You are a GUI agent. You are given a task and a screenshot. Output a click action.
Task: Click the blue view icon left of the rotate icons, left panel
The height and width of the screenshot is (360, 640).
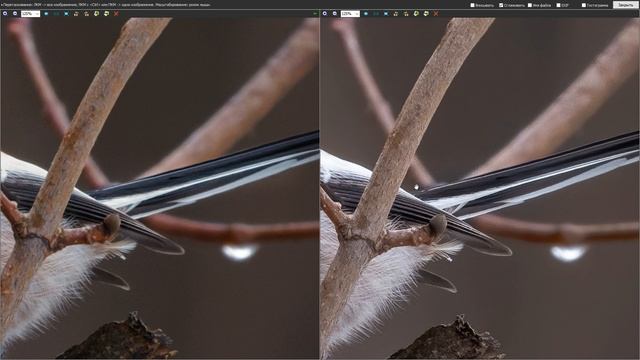[x=66, y=13]
